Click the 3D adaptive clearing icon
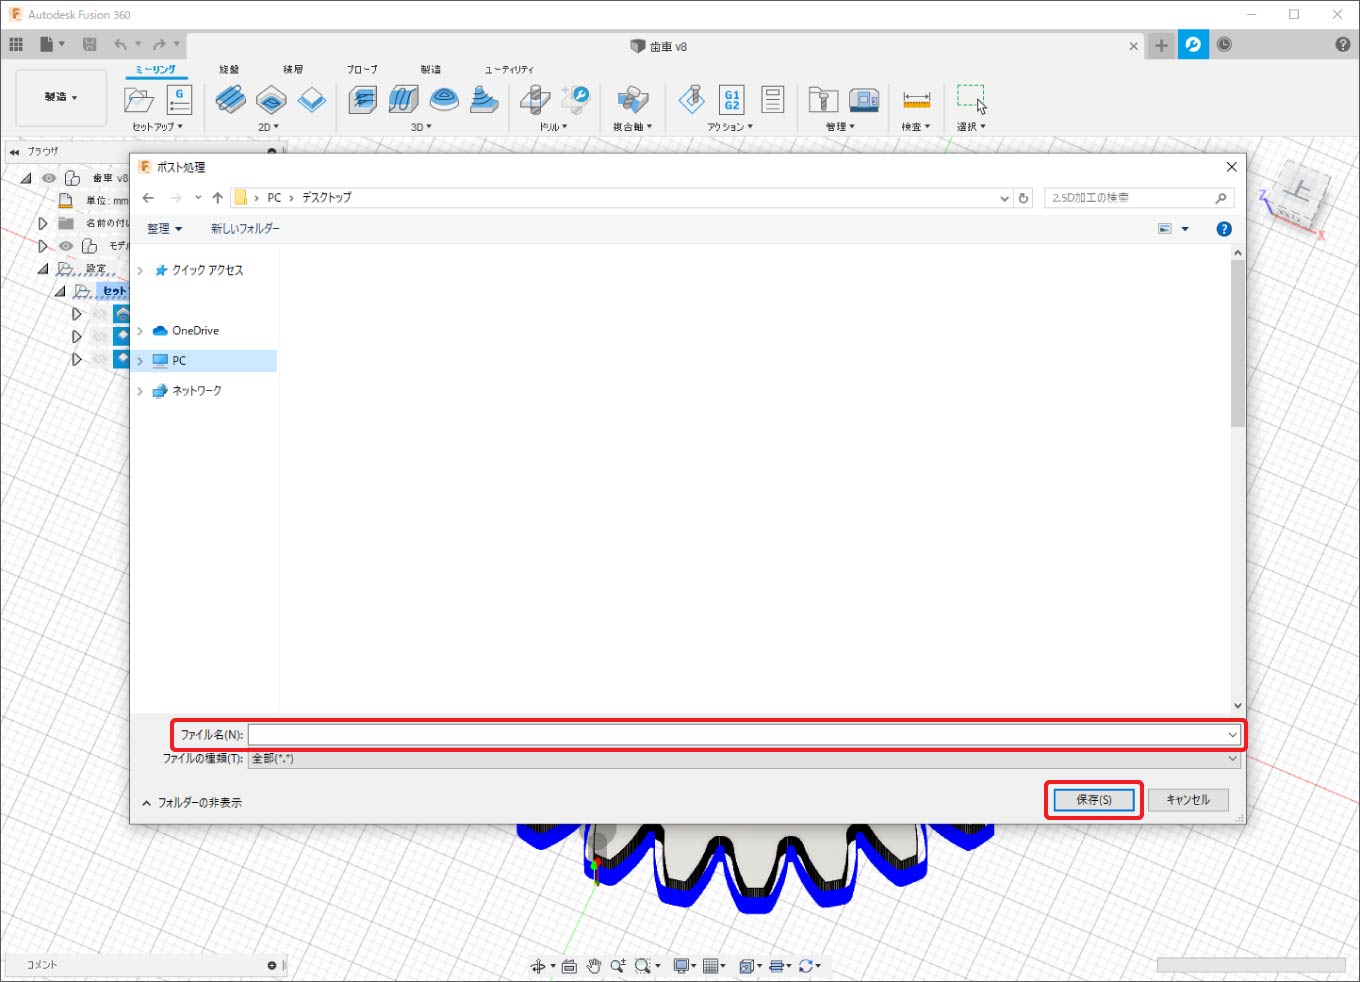Viewport: 1360px width, 982px height. (x=362, y=99)
